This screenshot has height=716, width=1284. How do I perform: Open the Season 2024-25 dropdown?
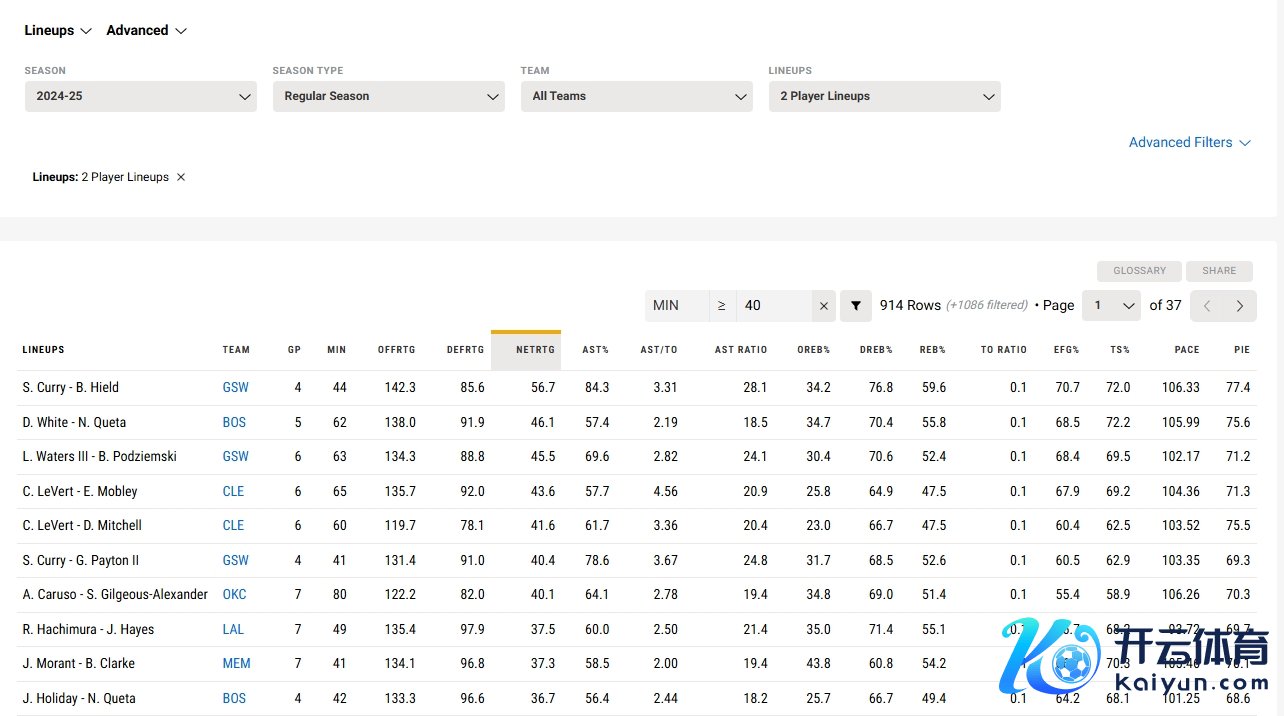141,96
